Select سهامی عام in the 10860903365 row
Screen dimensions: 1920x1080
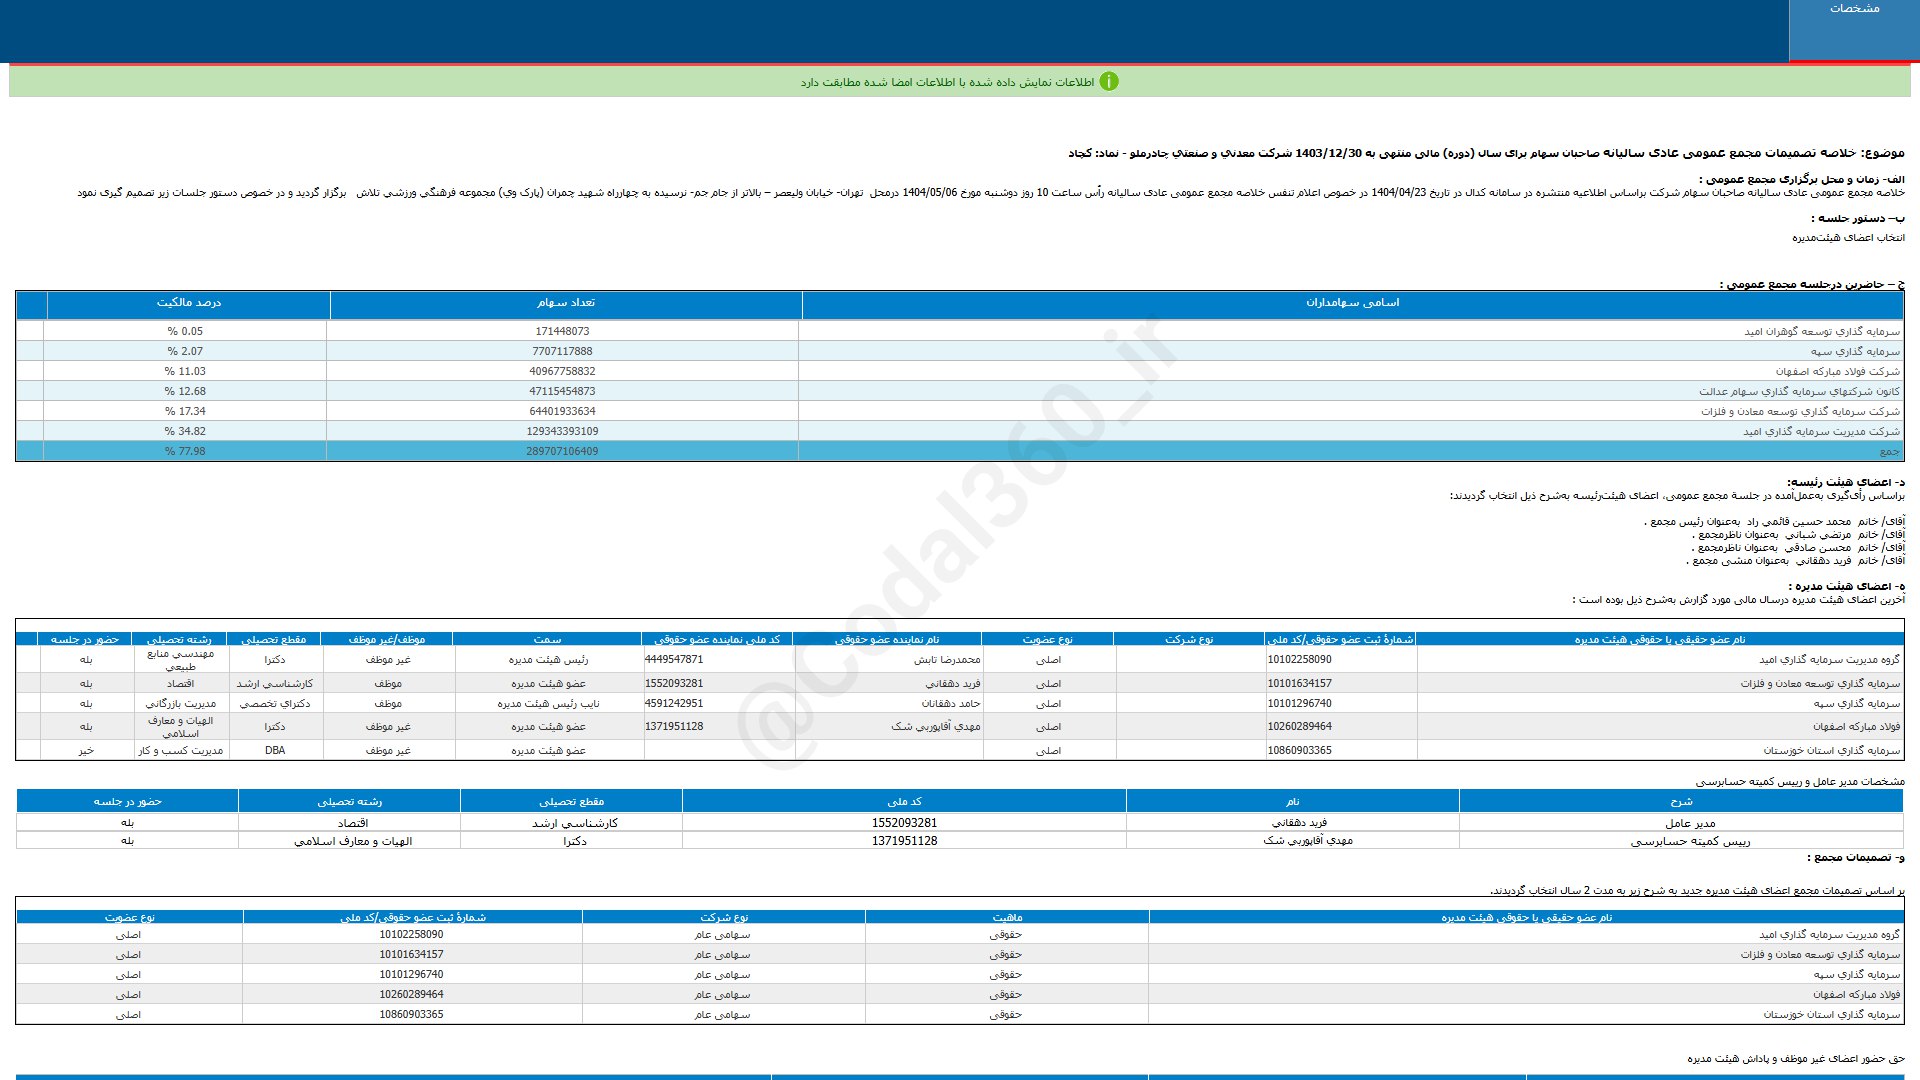pos(722,1015)
